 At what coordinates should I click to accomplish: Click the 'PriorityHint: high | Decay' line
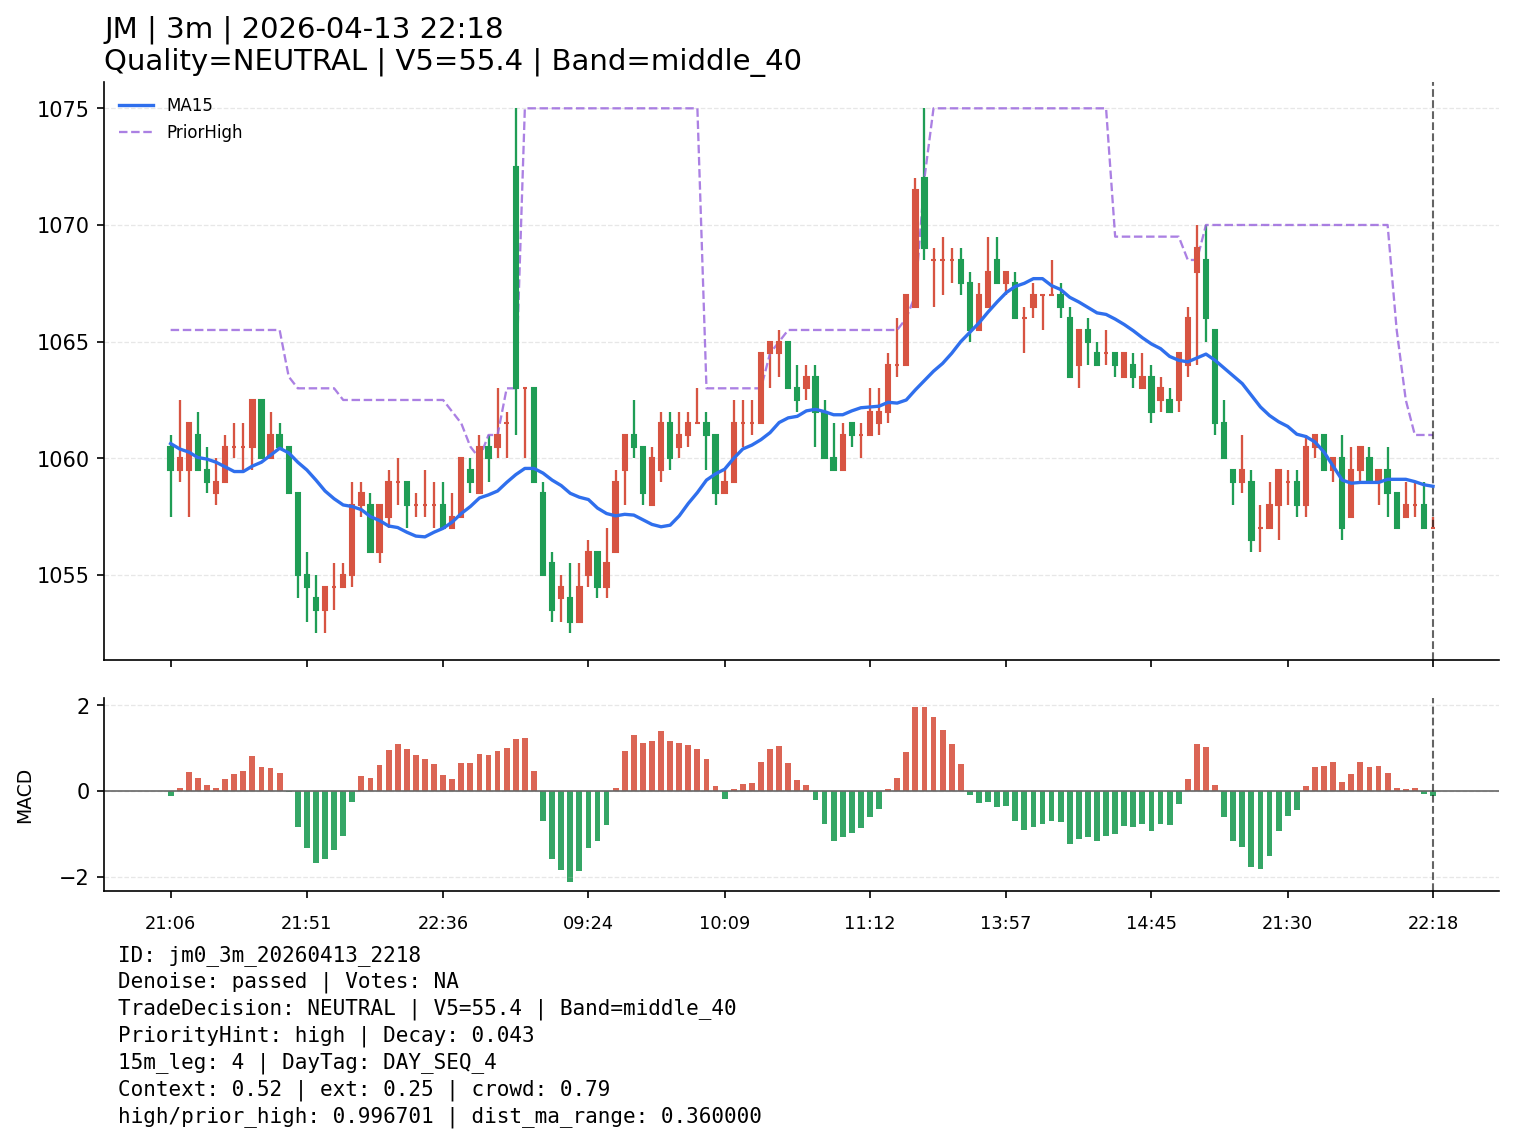pos(326,1036)
